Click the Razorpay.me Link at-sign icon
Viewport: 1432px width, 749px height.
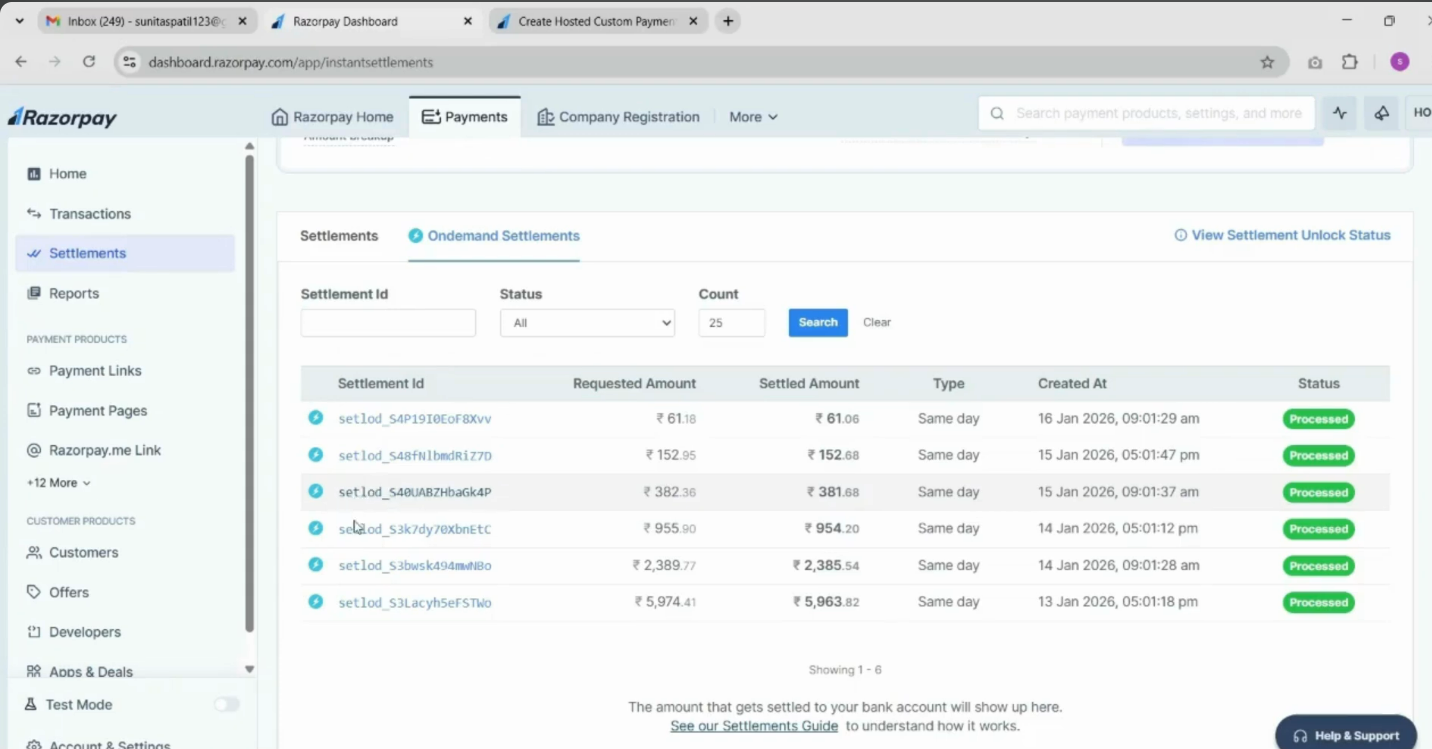(x=34, y=450)
